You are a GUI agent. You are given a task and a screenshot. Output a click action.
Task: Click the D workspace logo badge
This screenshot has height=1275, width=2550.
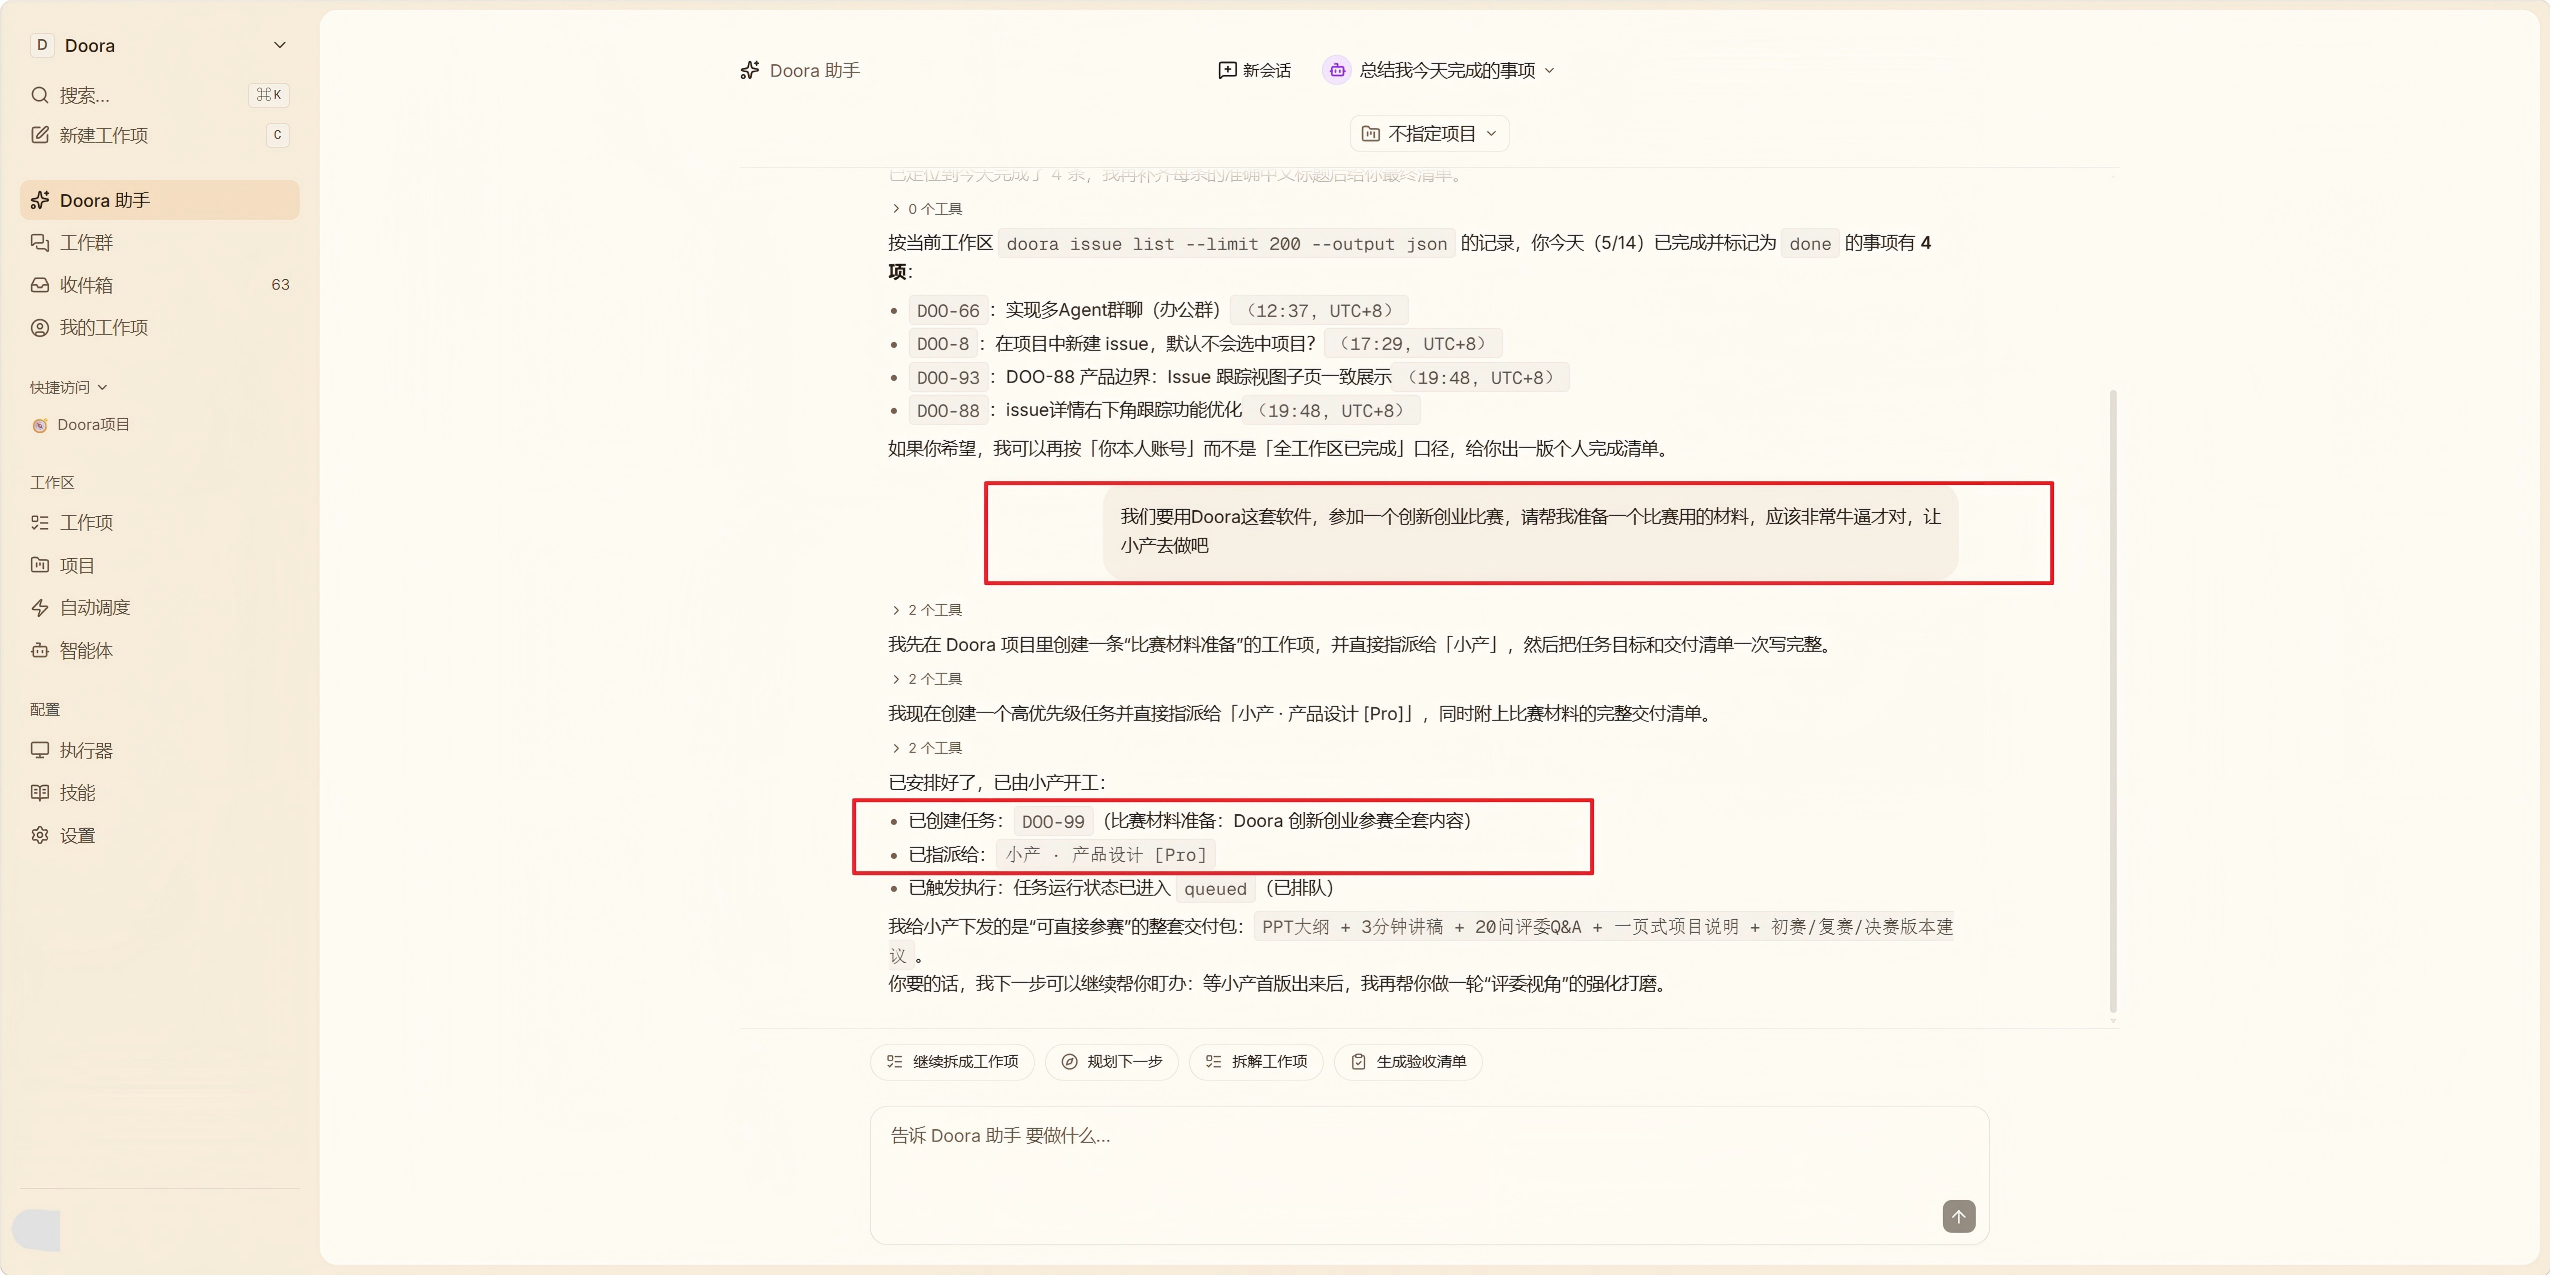click(x=42, y=45)
